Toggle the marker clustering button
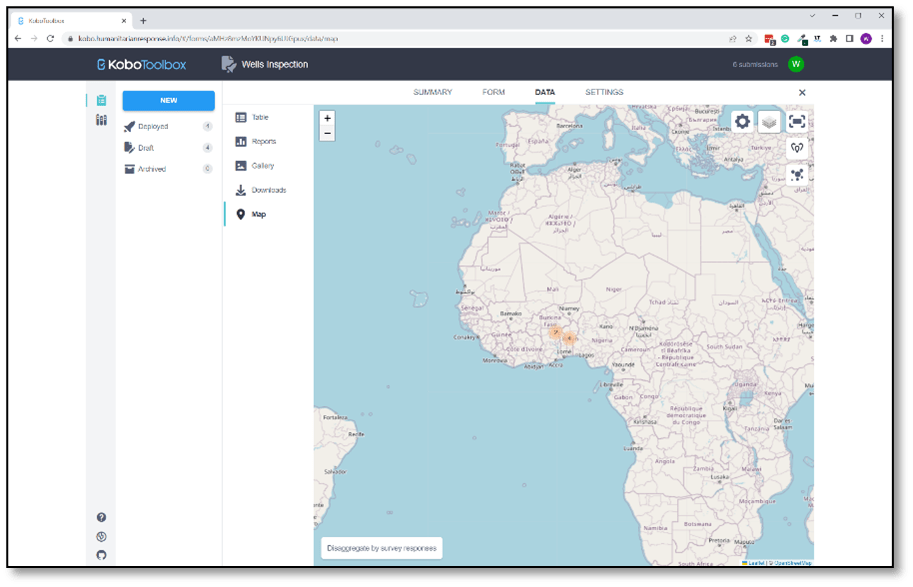The height and width of the screenshot is (587, 913). point(797,175)
